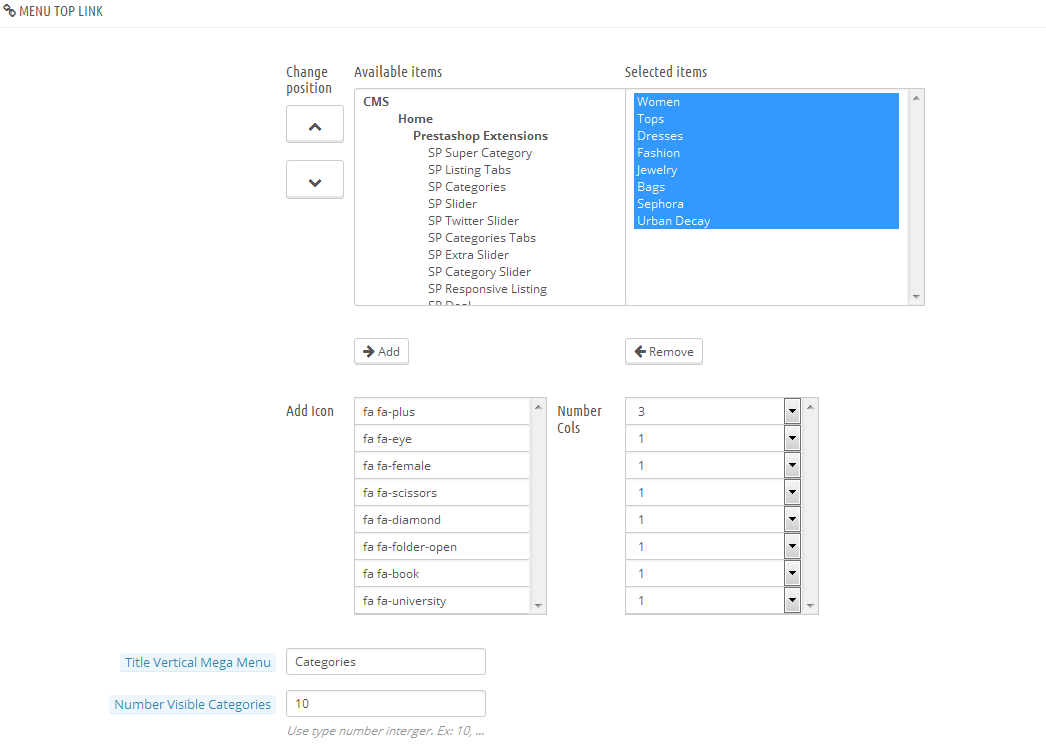The width and height of the screenshot is (1046, 748).
Task: Select Home in Available items
Action: (x=415, y=119)
